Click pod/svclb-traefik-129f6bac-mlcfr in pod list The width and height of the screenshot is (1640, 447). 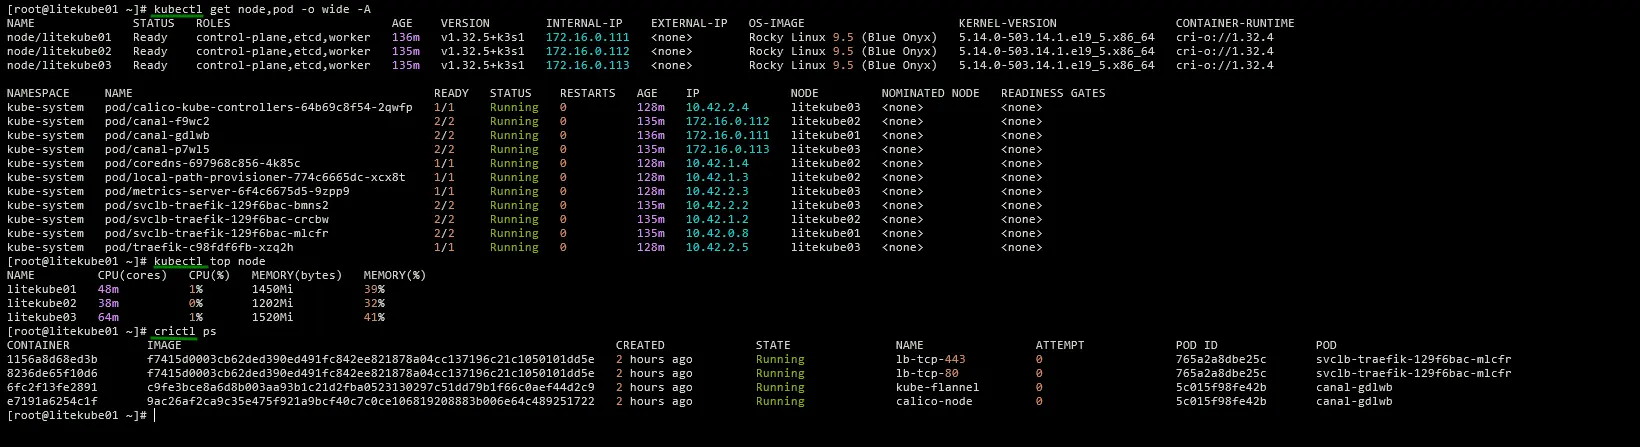pos(216,233)
